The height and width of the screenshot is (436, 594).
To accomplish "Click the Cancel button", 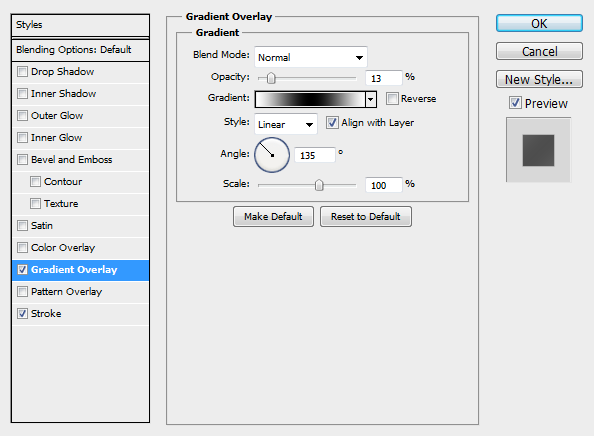I will pos(539,51).
